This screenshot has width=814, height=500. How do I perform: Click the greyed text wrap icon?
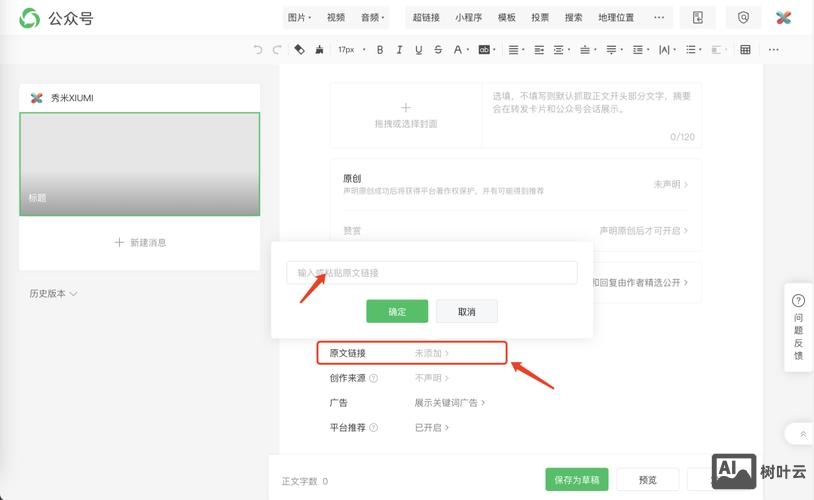point(719,50)
